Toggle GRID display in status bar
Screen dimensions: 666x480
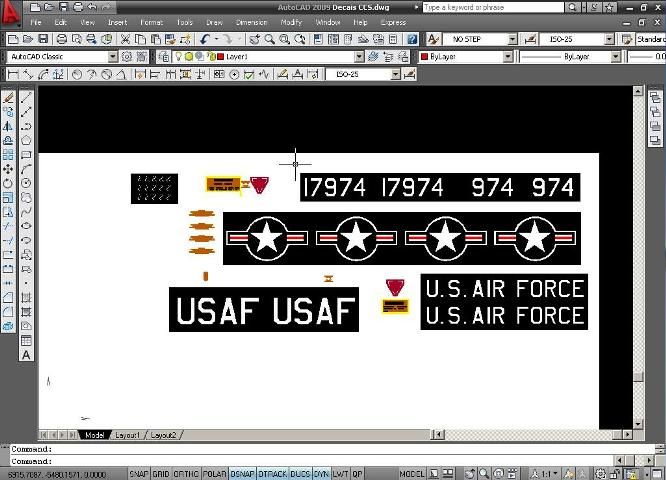(161, 474)
